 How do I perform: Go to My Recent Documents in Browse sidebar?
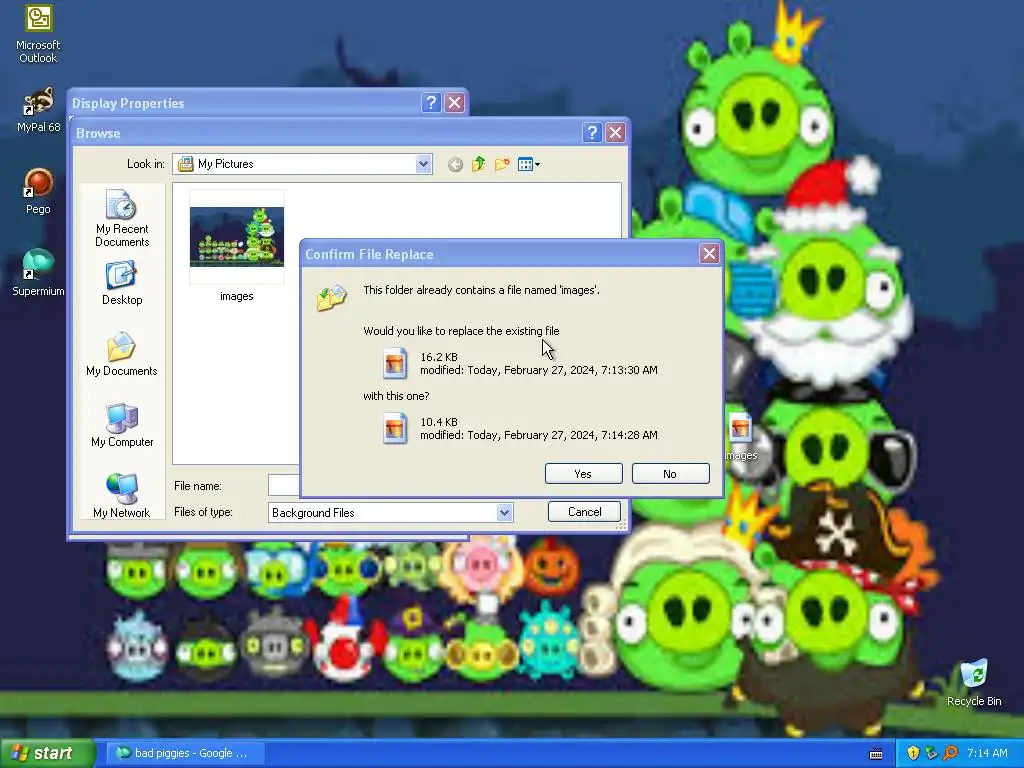tap(121, 219)
